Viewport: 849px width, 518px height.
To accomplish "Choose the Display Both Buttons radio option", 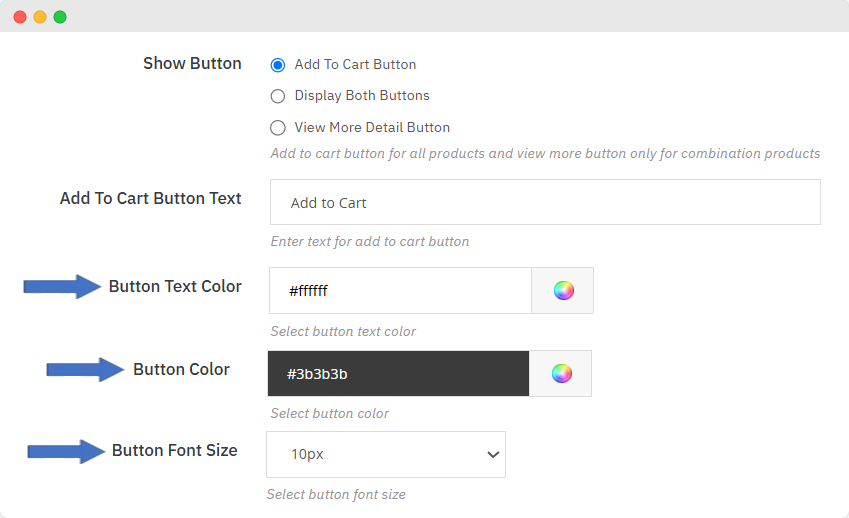I will (278, 97).
